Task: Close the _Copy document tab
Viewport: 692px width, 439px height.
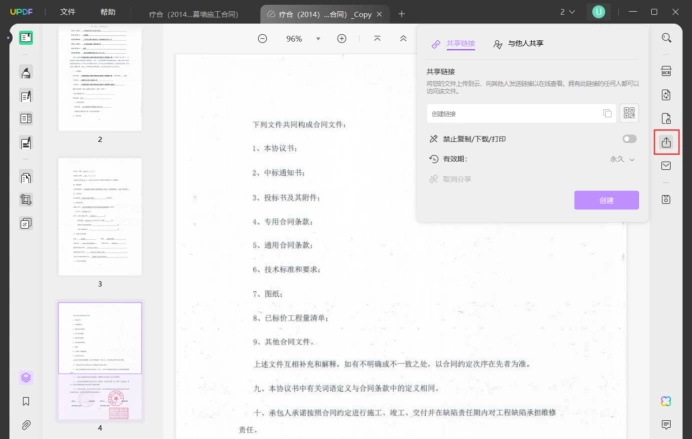Action: pos(379,14)
